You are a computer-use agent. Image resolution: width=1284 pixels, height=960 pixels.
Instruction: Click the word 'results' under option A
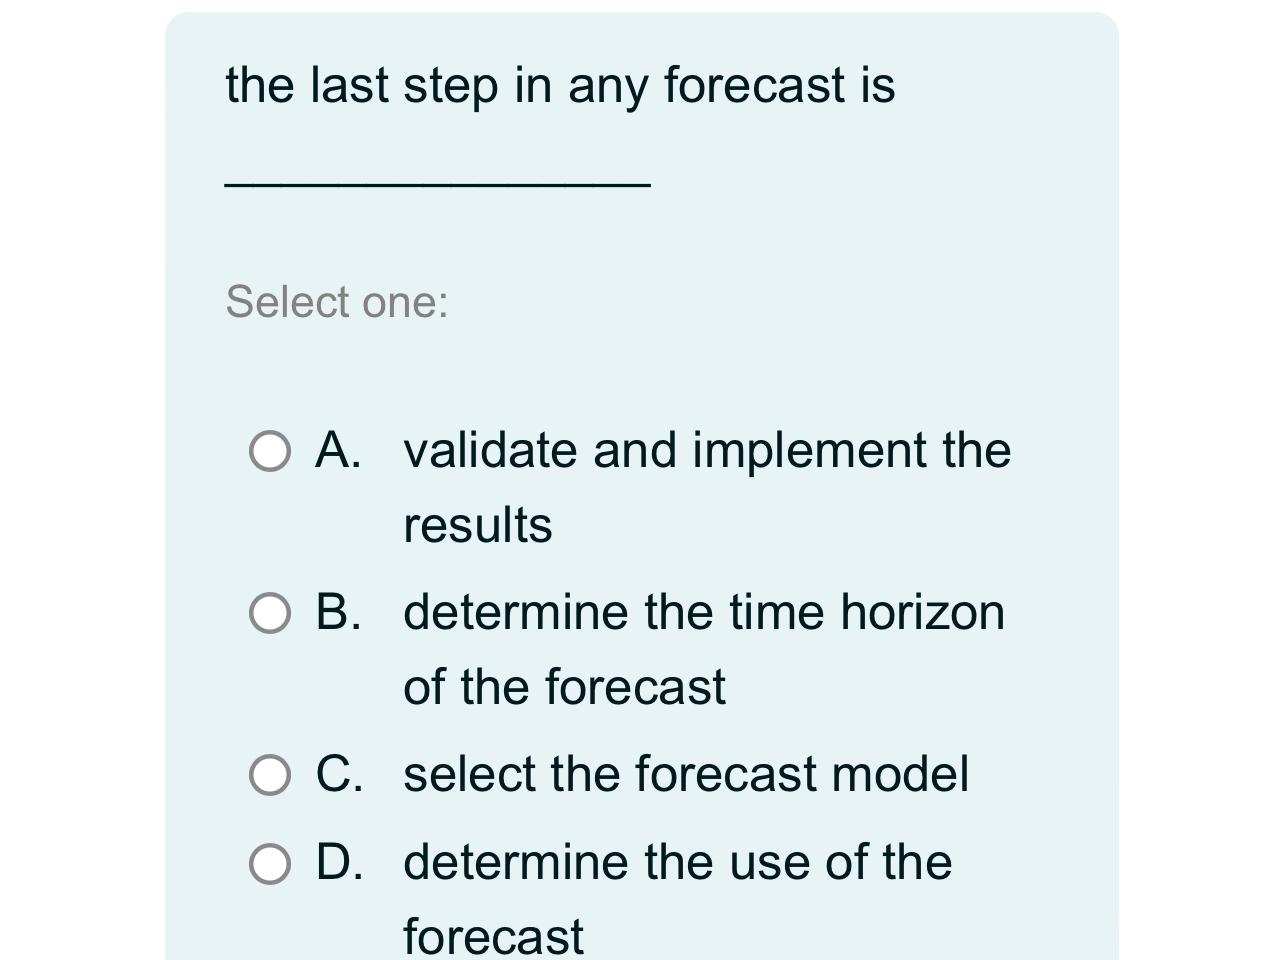point(477,522)
